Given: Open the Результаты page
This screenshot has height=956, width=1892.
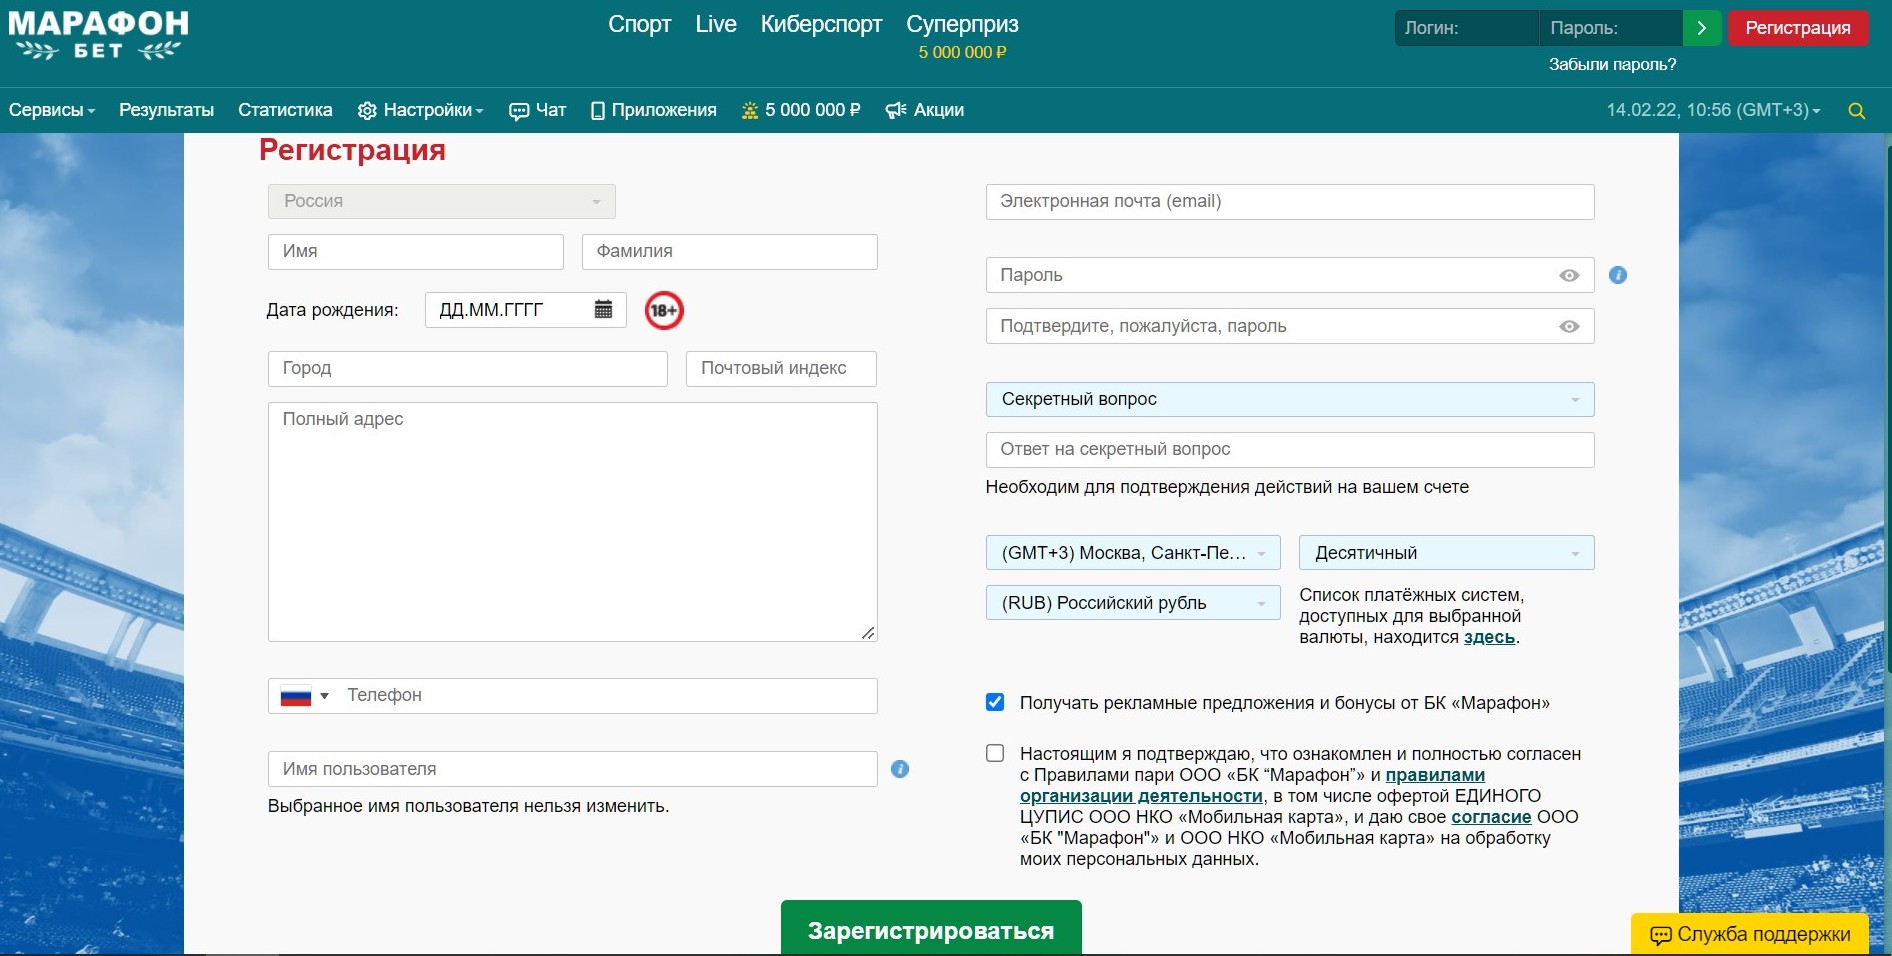Looking at the screenshot, I should pos(167,110).
